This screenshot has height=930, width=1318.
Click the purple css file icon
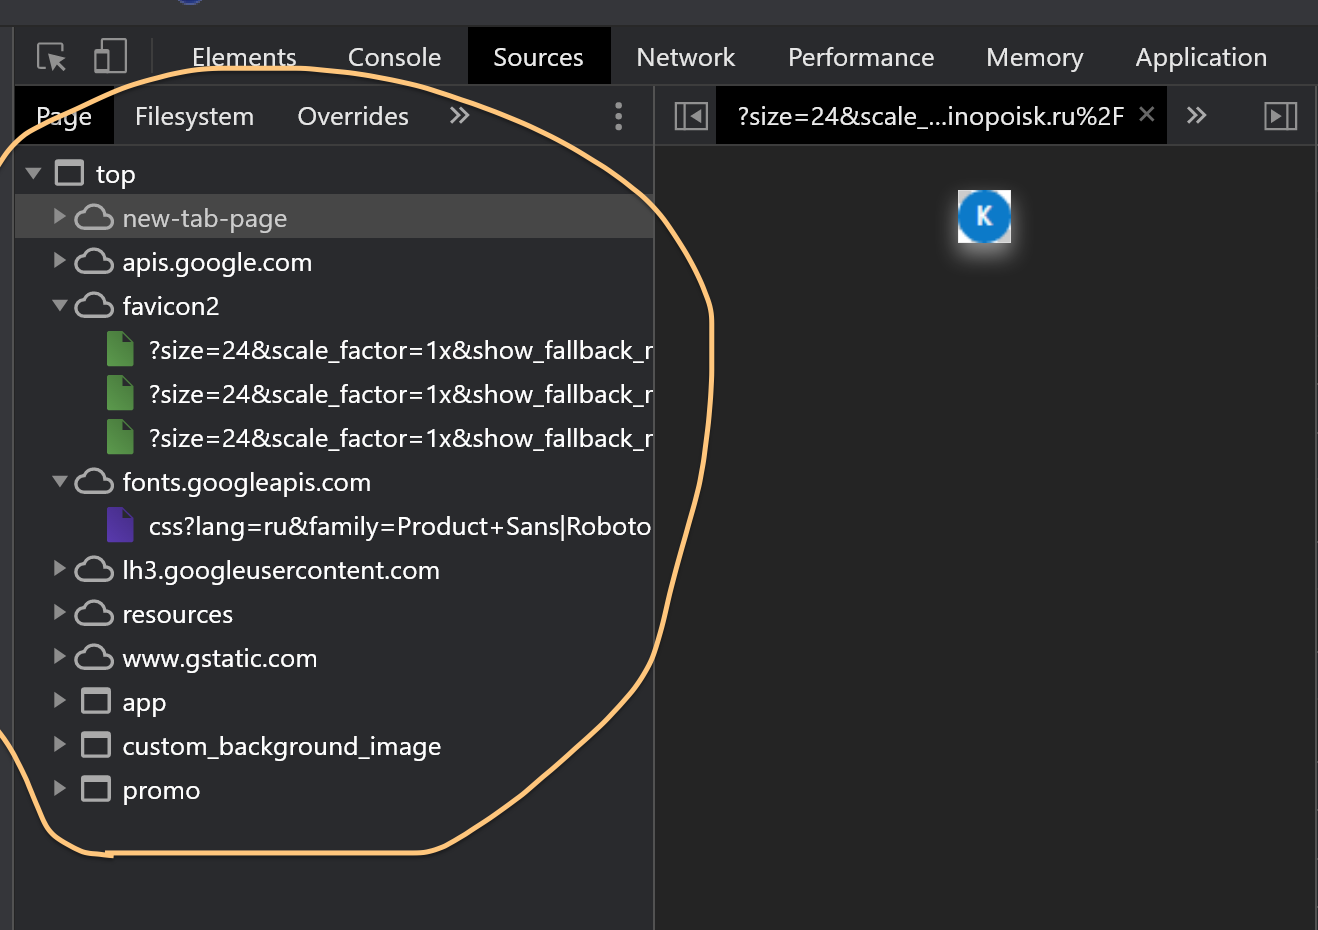tap(120, 525)
